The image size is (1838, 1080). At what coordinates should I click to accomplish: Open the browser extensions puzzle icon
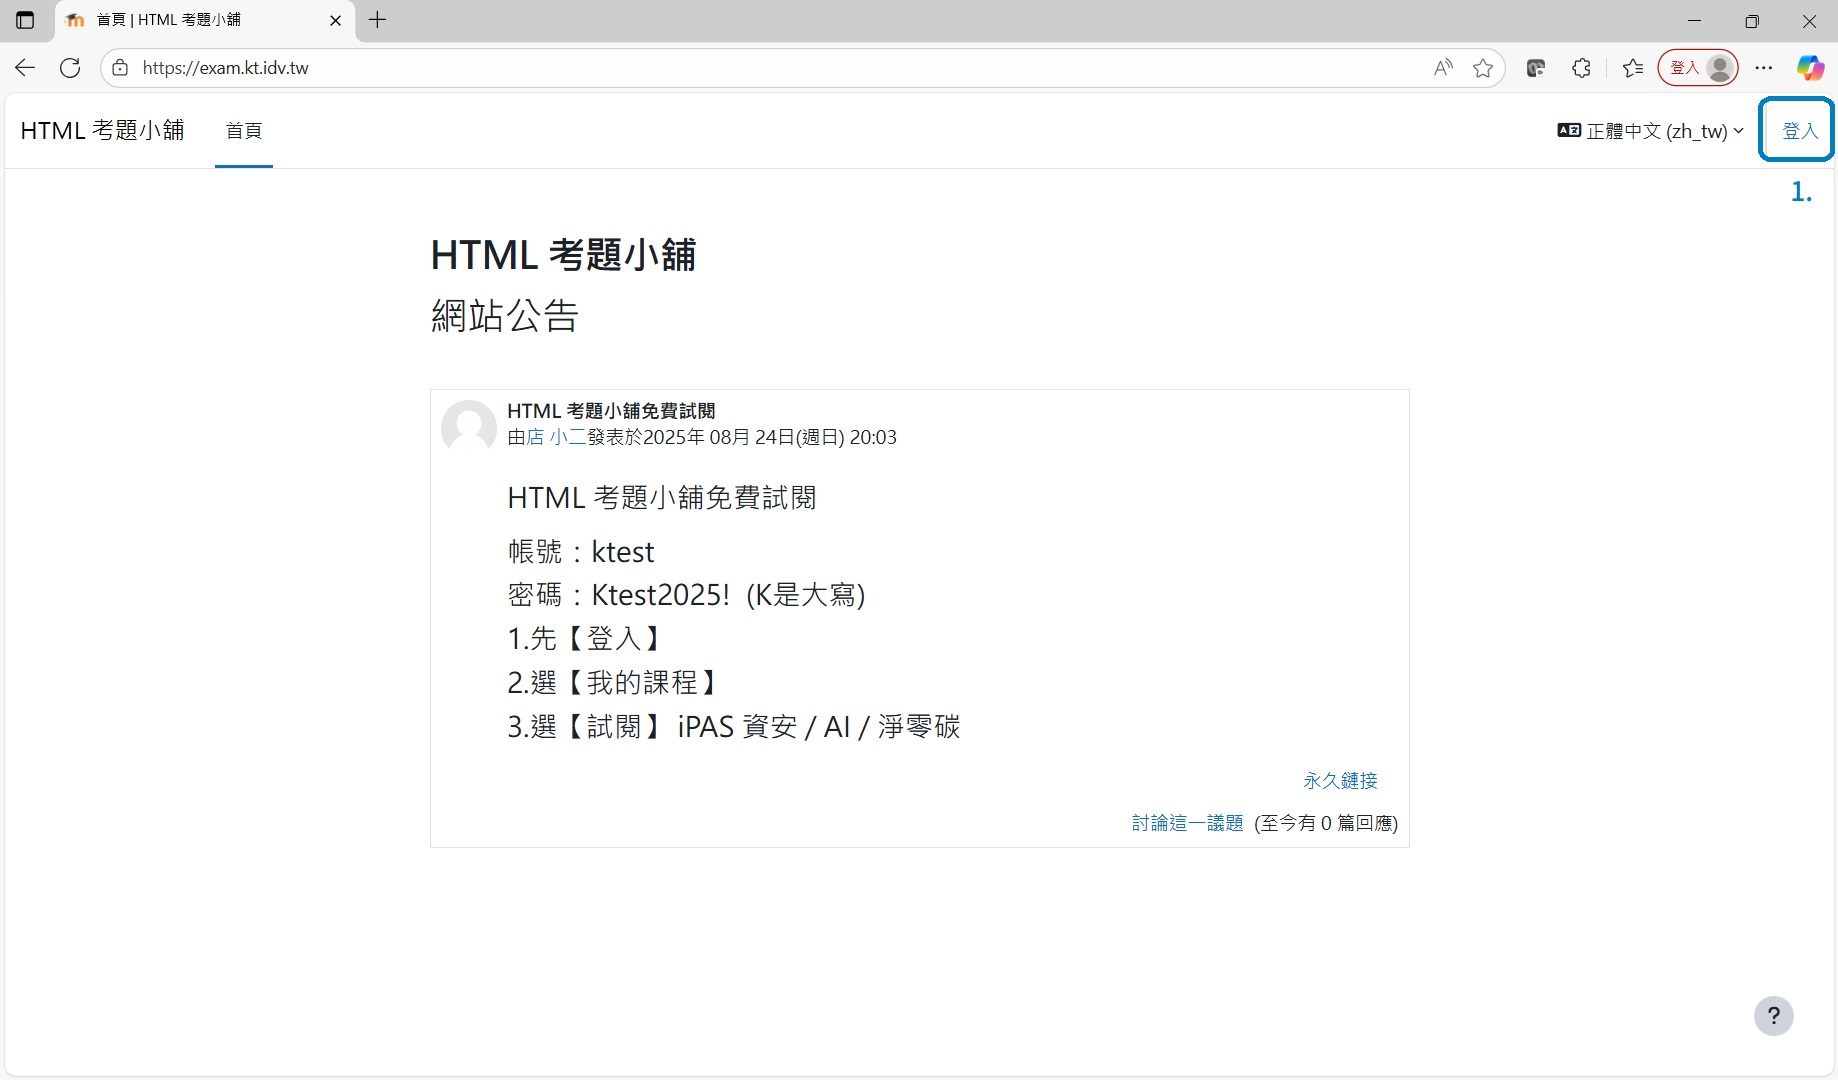point(1581,68)
